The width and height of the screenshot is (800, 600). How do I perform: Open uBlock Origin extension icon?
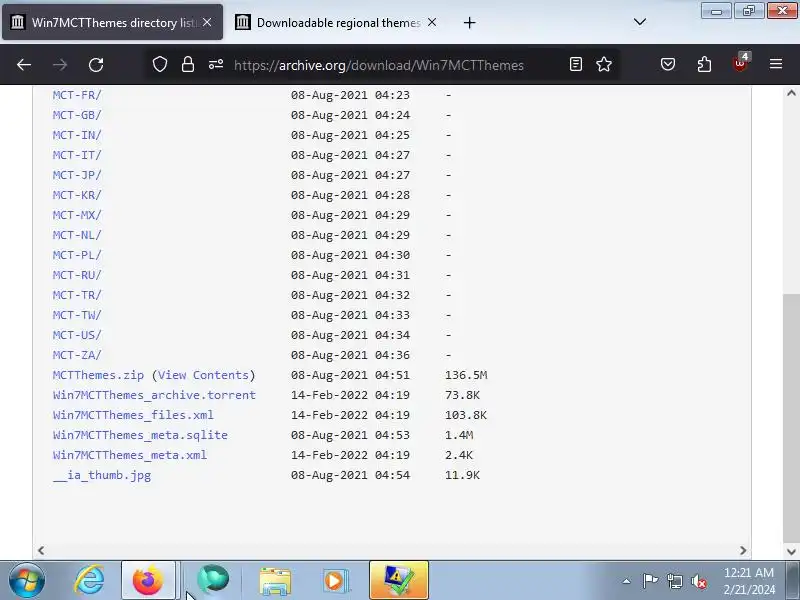pyautogui.click(x=740, y=63)
